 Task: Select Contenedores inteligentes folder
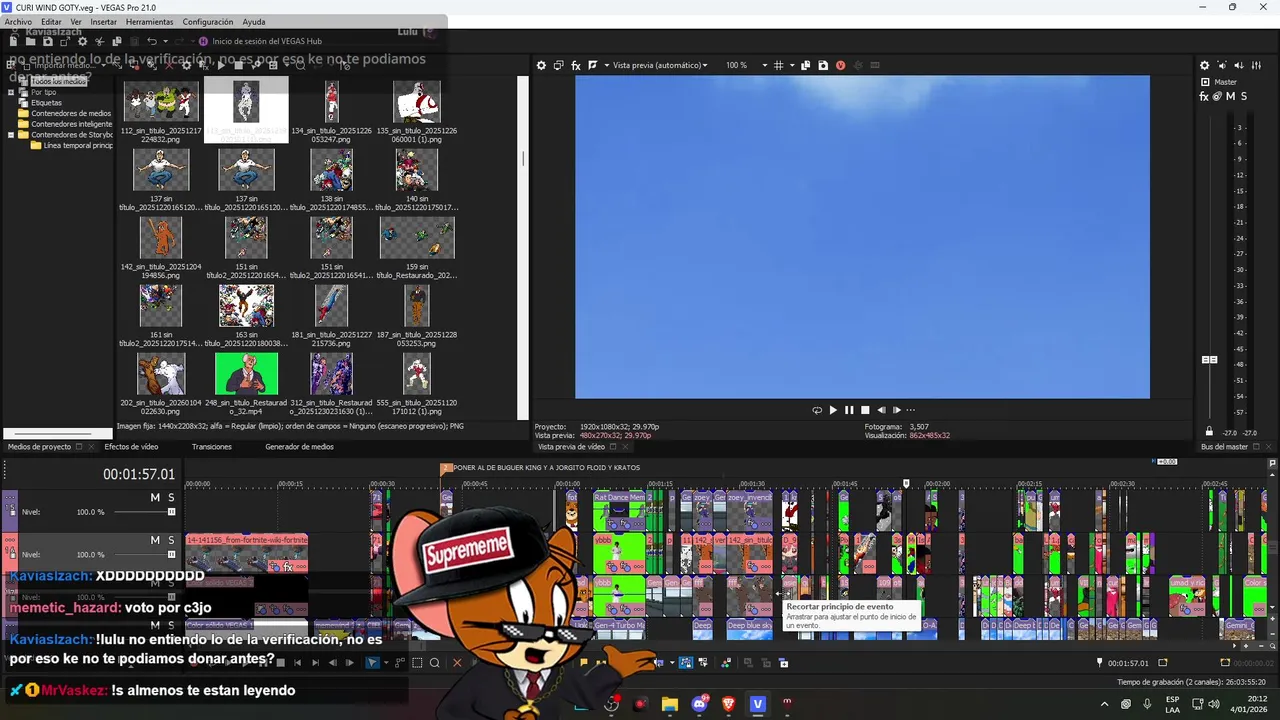coord(71,125)
